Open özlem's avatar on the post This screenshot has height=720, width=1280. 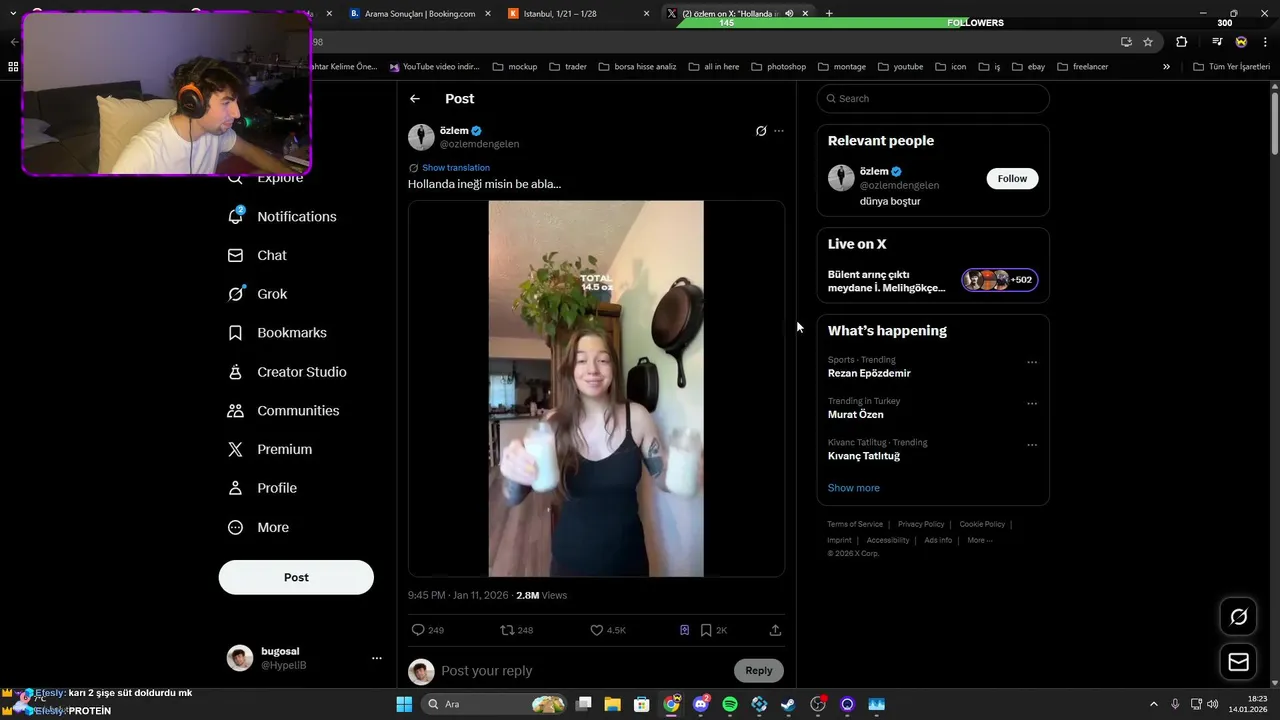(421, 137)
